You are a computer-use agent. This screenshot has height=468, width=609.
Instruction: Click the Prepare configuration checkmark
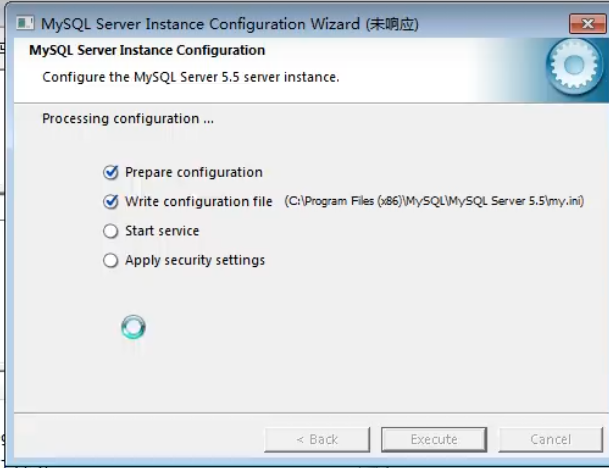point(111,172)
